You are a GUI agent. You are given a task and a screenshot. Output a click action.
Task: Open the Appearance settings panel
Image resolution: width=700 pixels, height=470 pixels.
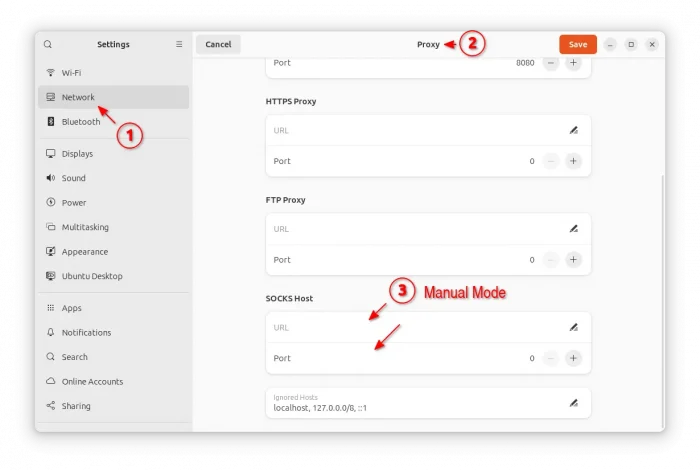84,252
